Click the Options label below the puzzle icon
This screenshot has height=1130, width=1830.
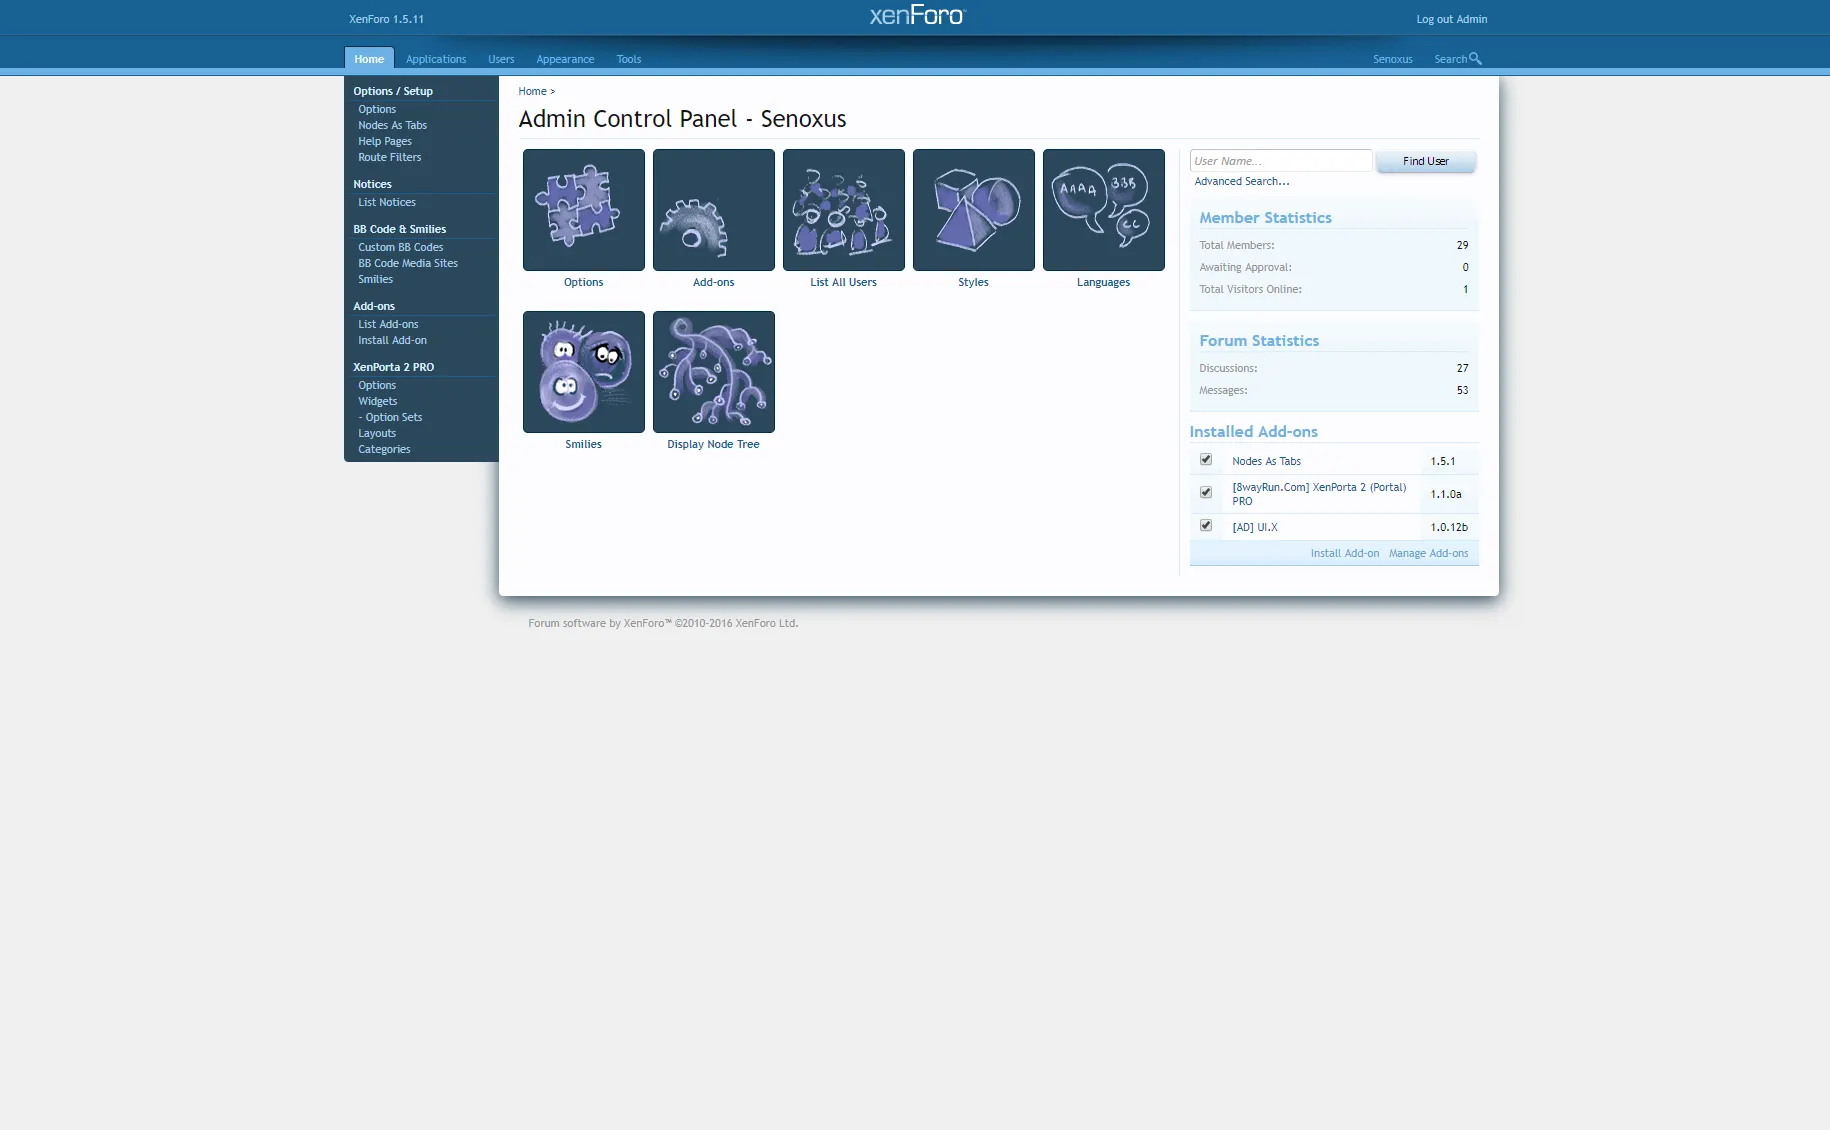(584, 283)
